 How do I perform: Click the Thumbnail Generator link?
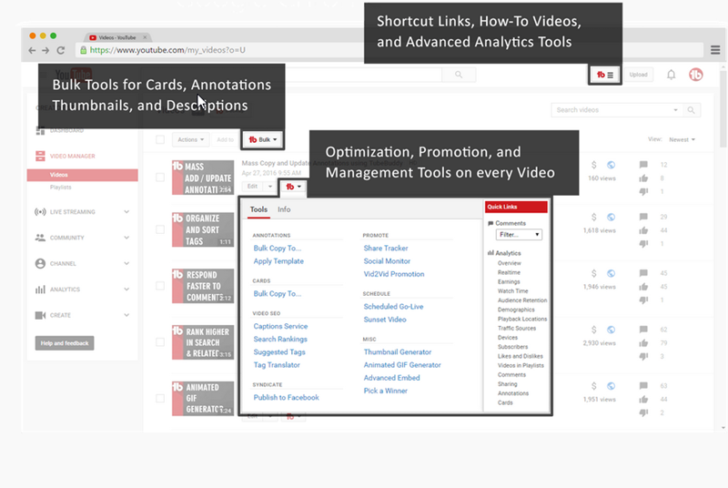pyautogui.click(x=397, y=352)
